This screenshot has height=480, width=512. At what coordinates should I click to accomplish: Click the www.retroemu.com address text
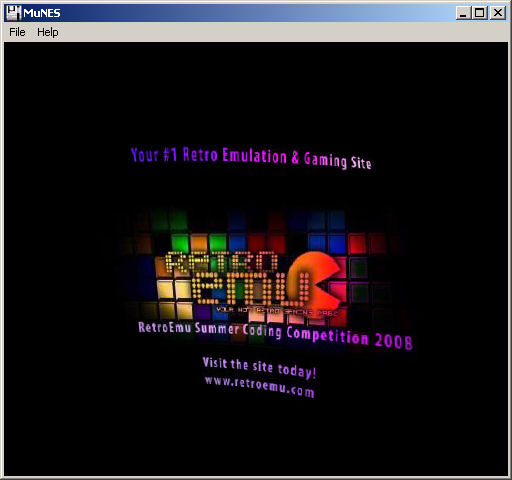[x=259, y=387]
